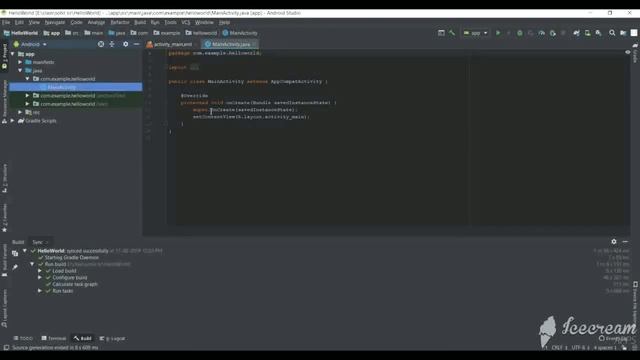Open the Navigate menu

pos(55,22)
